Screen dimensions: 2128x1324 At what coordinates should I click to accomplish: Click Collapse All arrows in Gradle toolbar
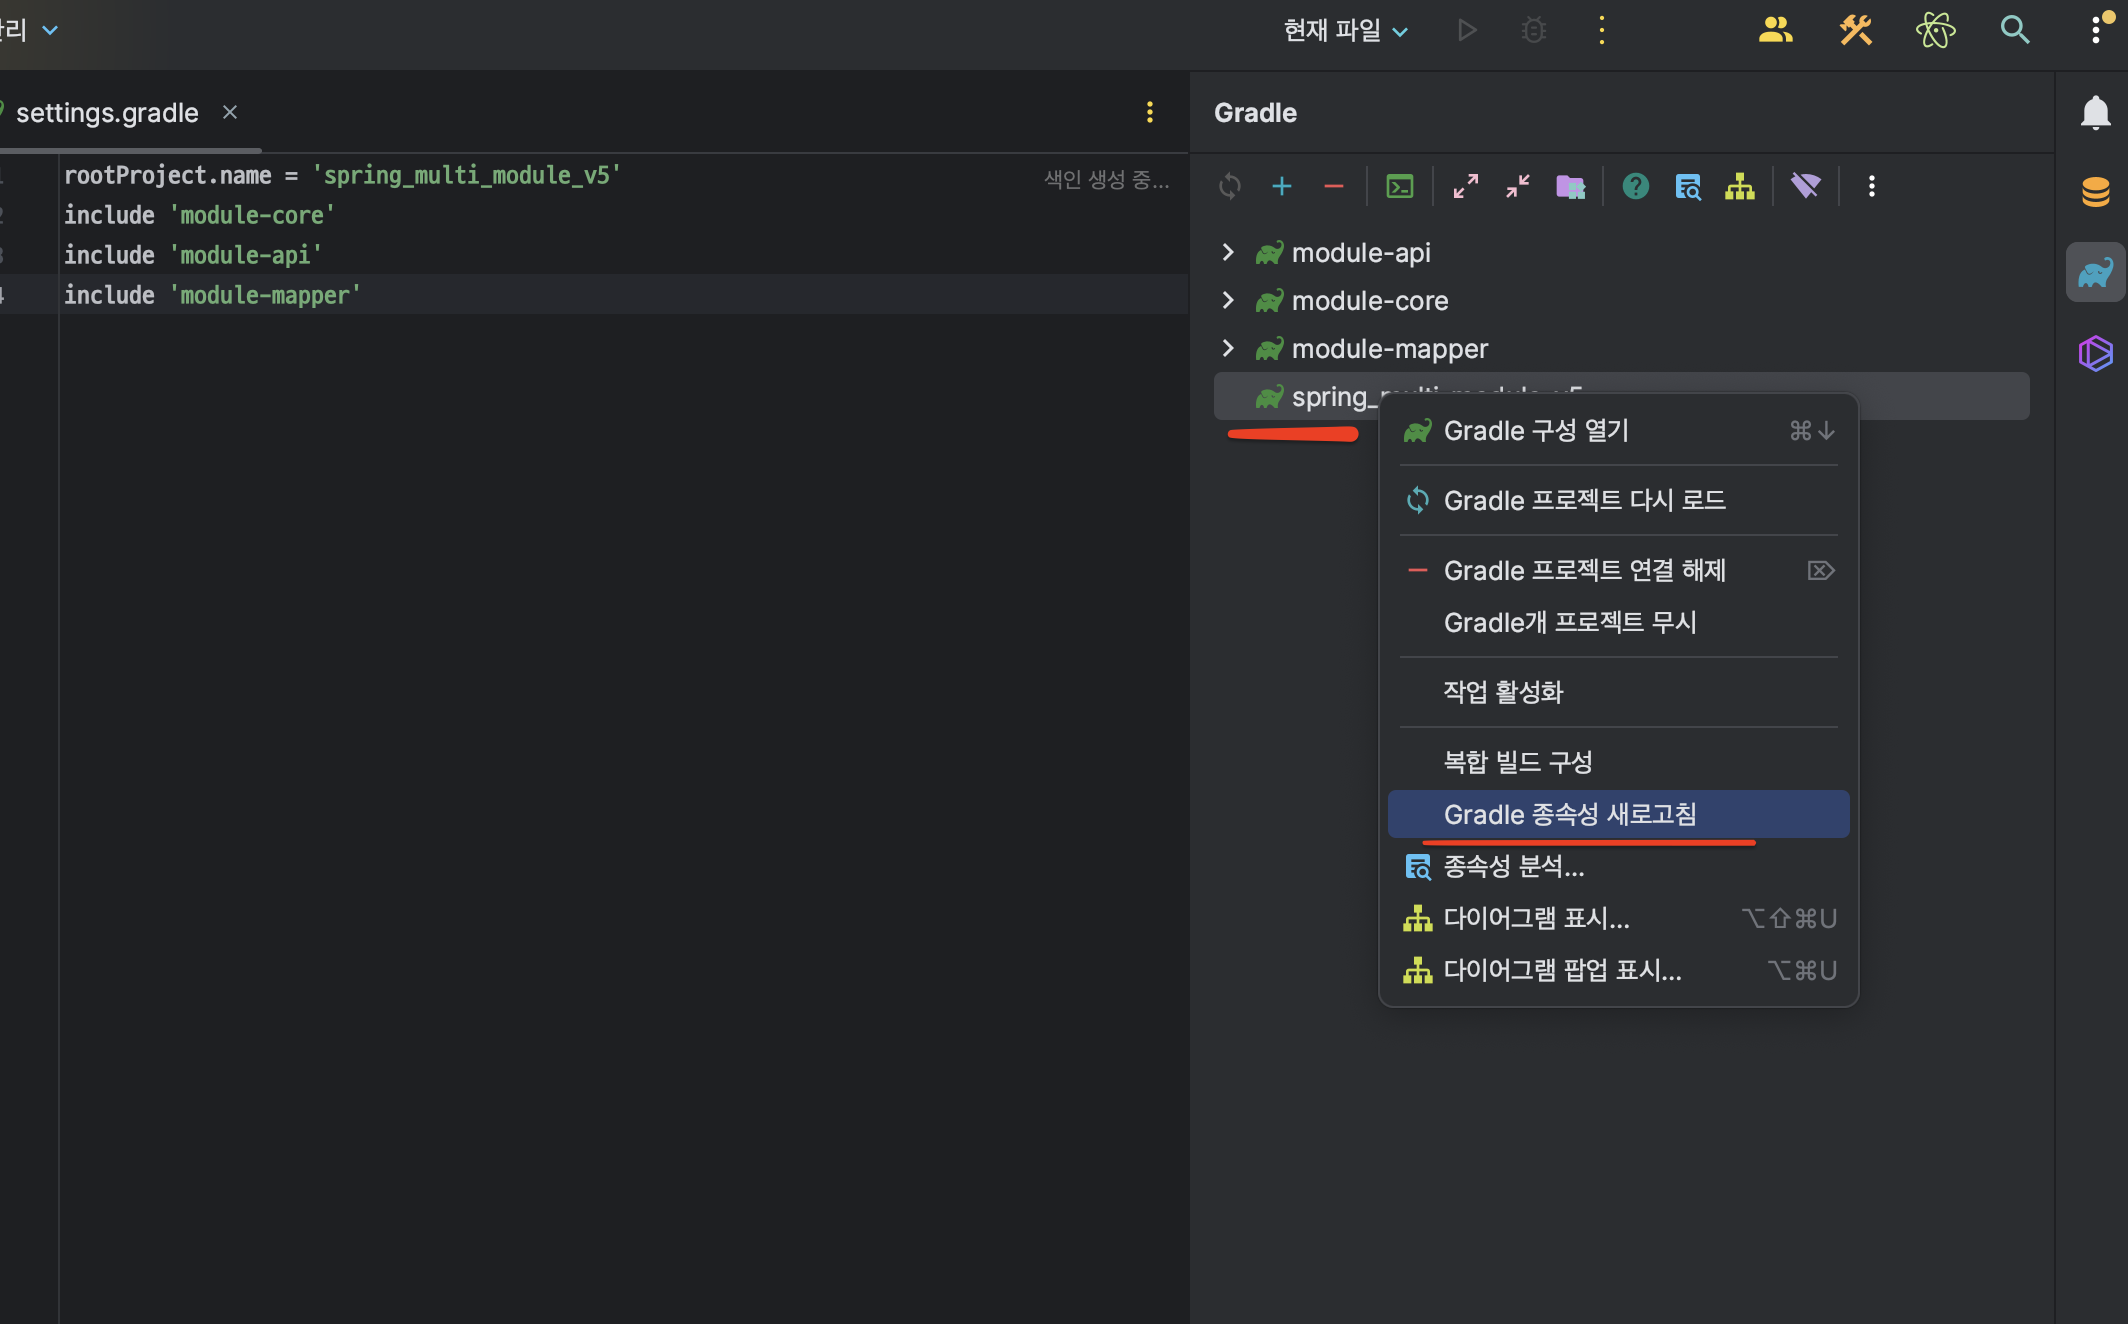1518,187
